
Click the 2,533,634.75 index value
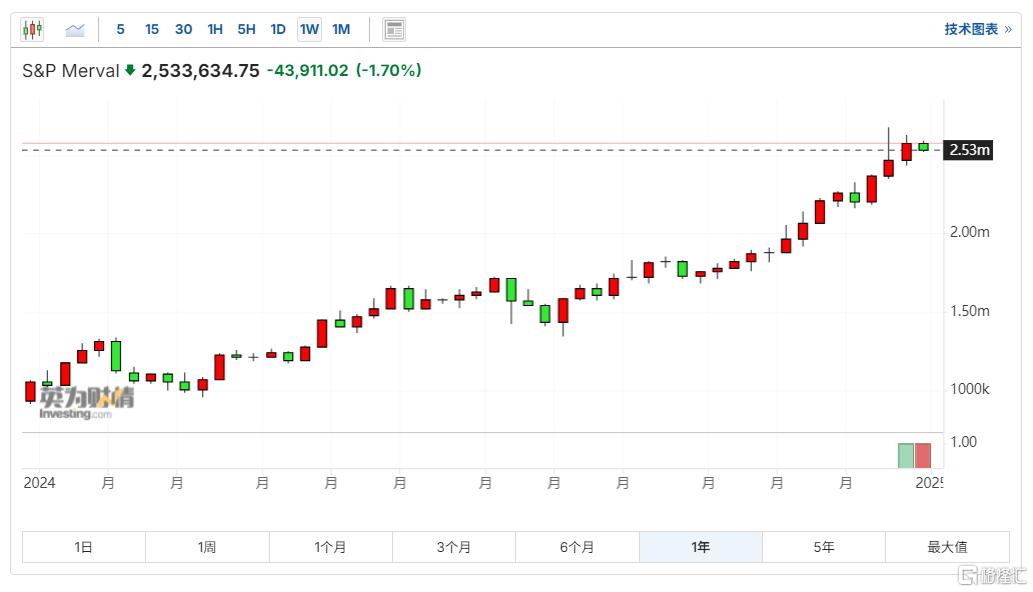(200, 71)
